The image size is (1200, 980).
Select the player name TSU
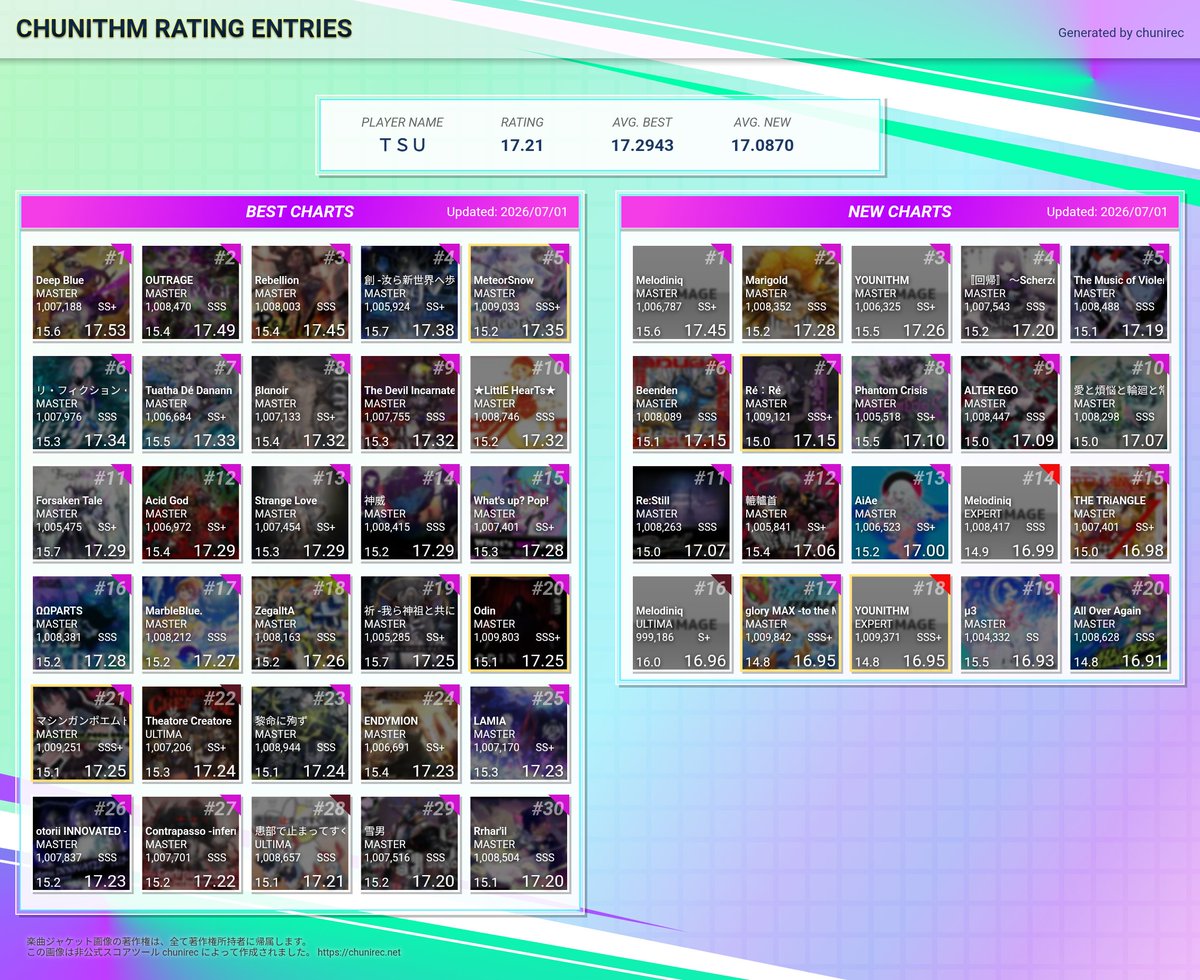click(403, 145)
